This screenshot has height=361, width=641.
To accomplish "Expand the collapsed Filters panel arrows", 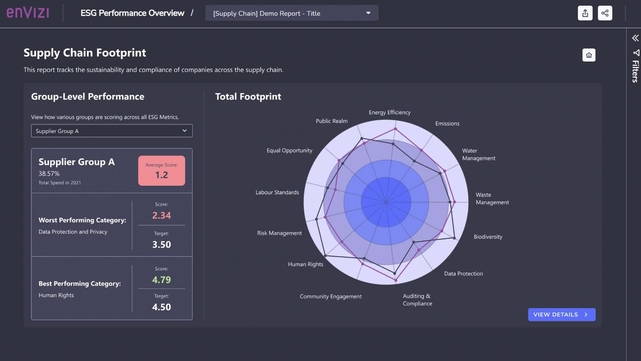I will pos(635,38).
